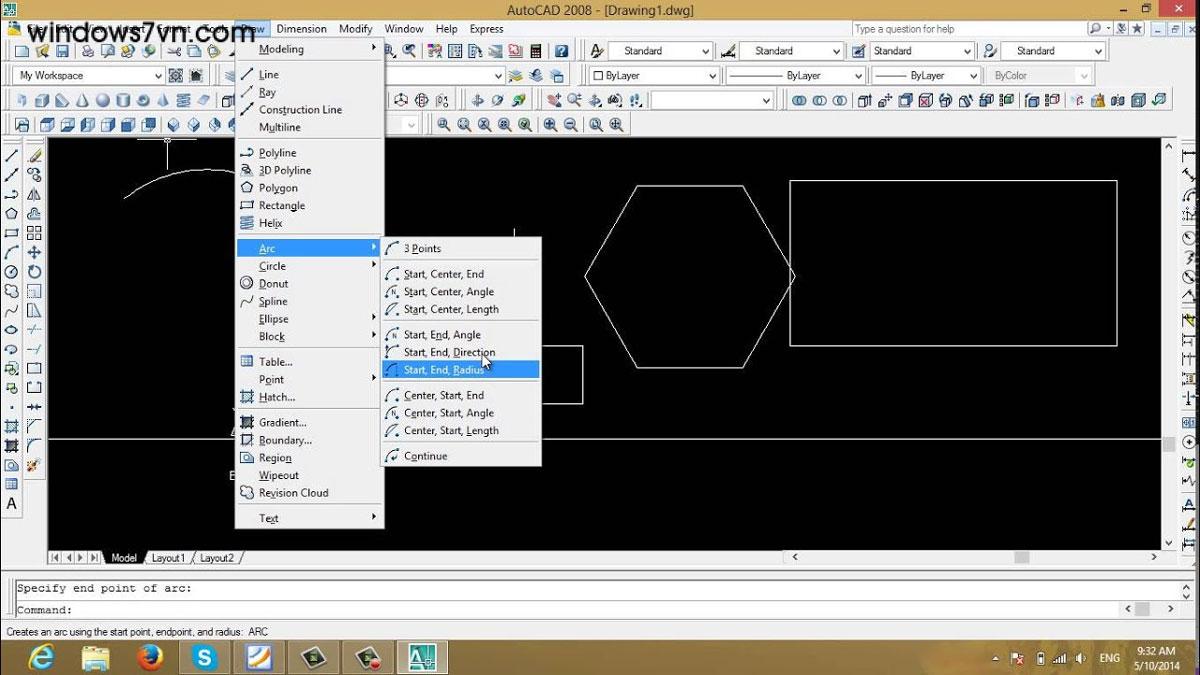Select Construction Line from Draw menu

coord(310,110)
